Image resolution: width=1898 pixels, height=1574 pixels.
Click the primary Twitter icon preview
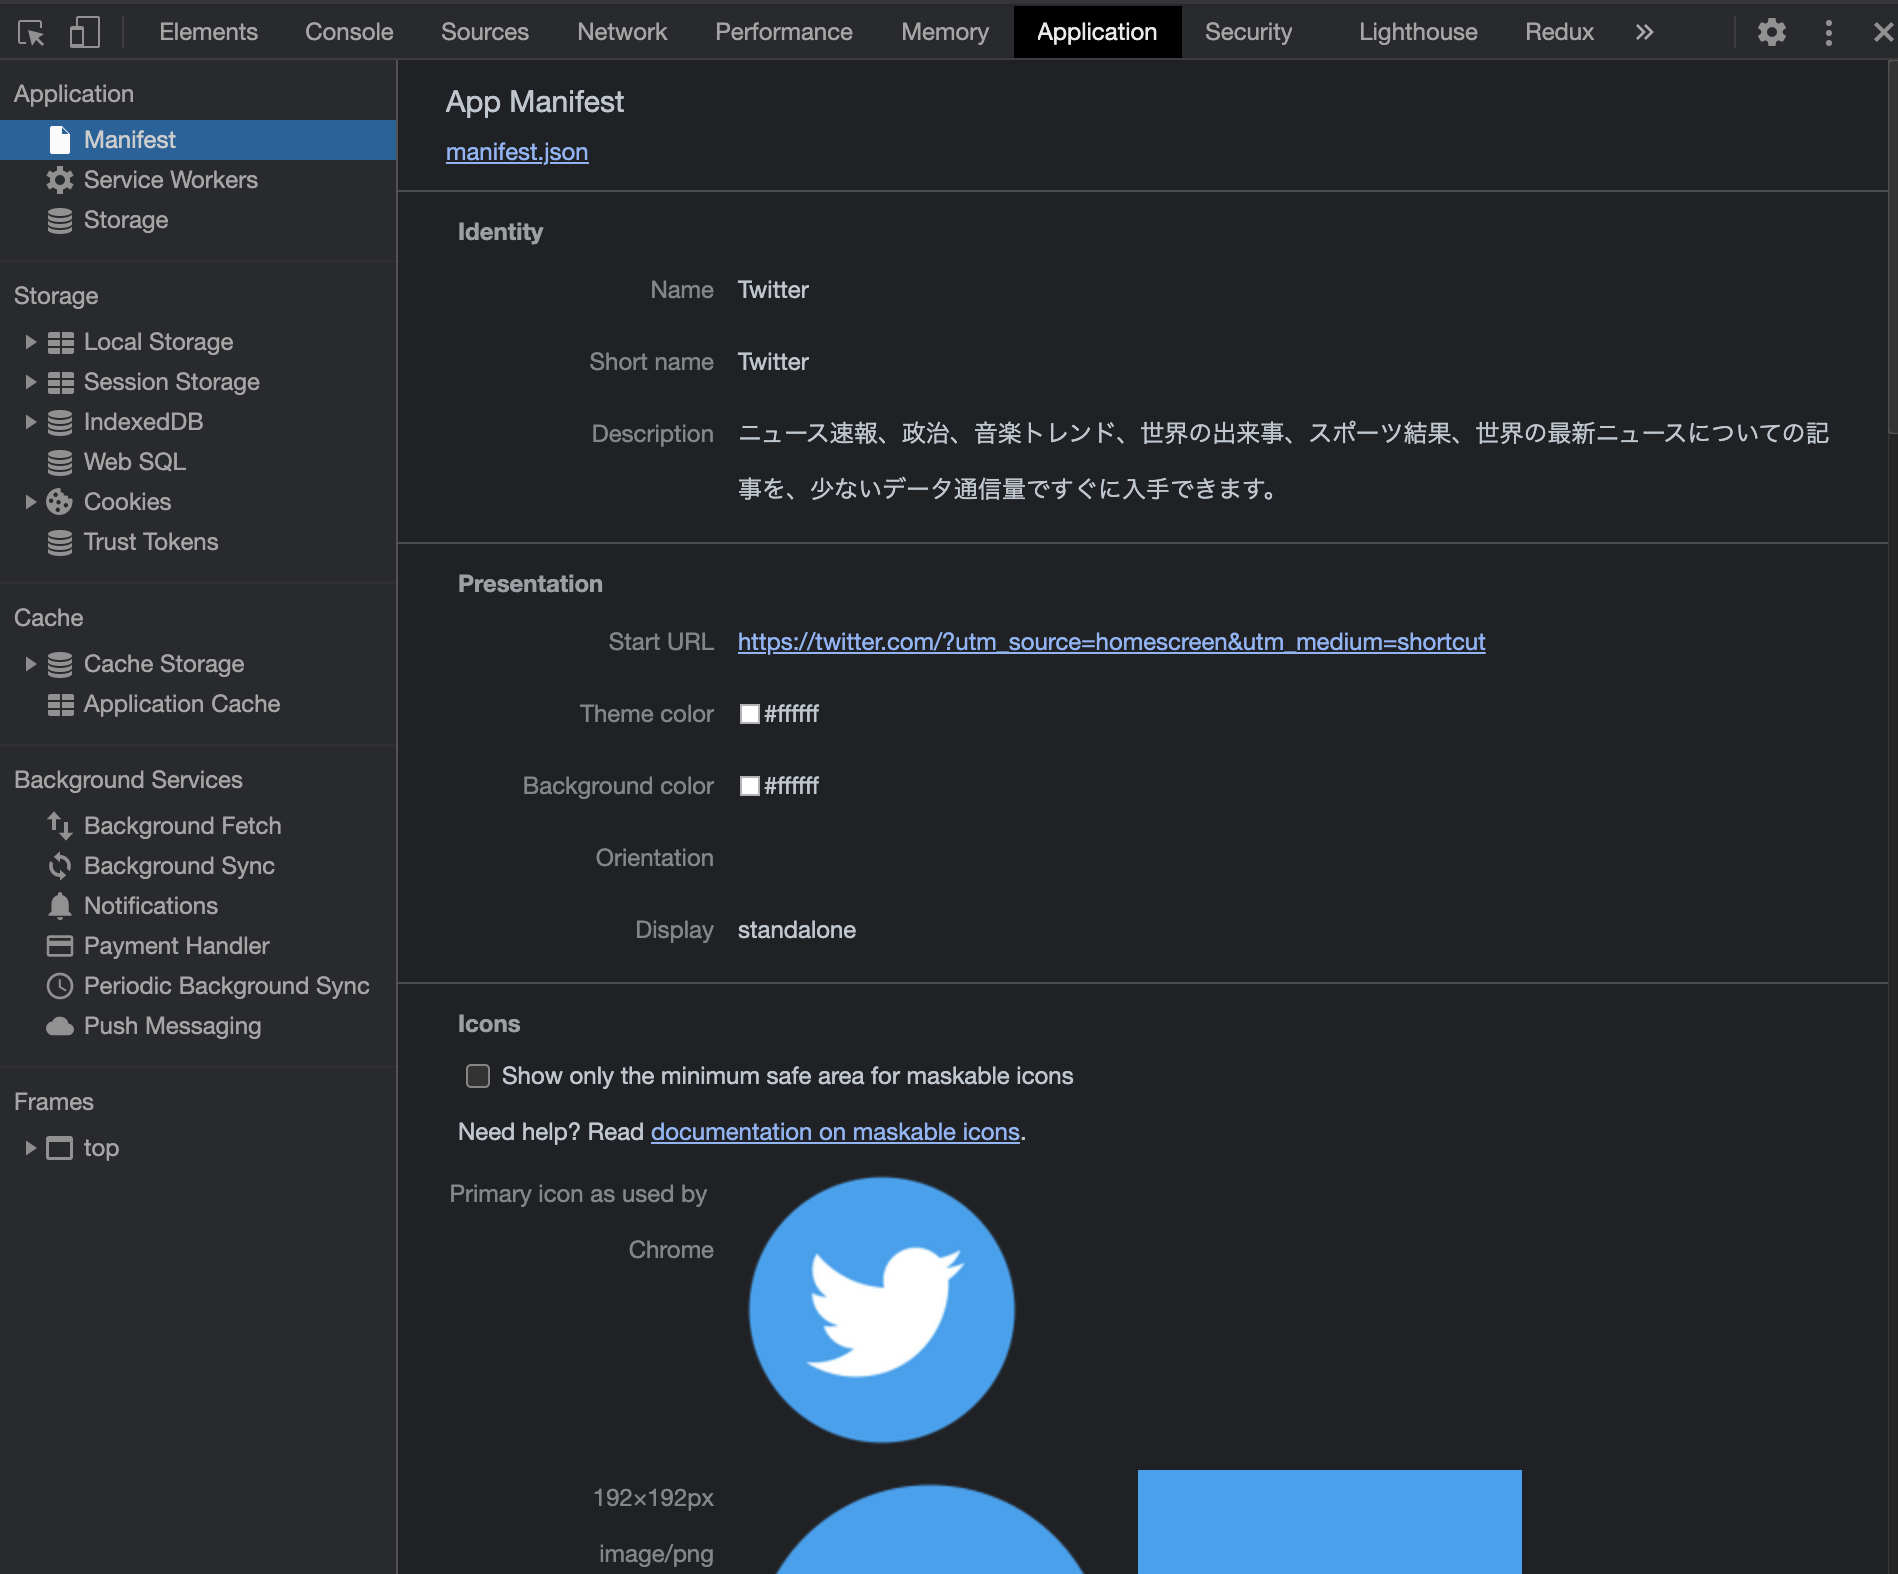[x=882, y=1310]
